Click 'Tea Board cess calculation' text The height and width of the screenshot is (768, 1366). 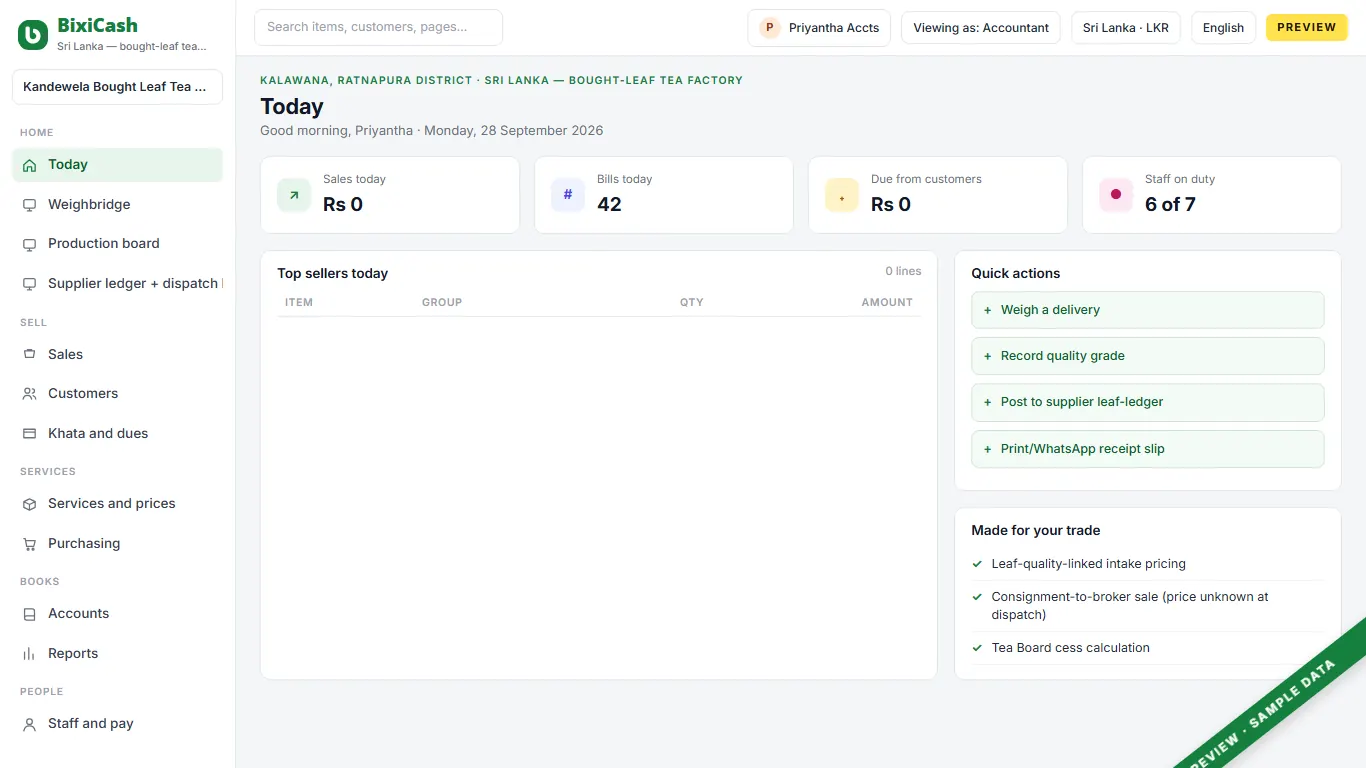pyautogui.click(x=1070, y=648)
